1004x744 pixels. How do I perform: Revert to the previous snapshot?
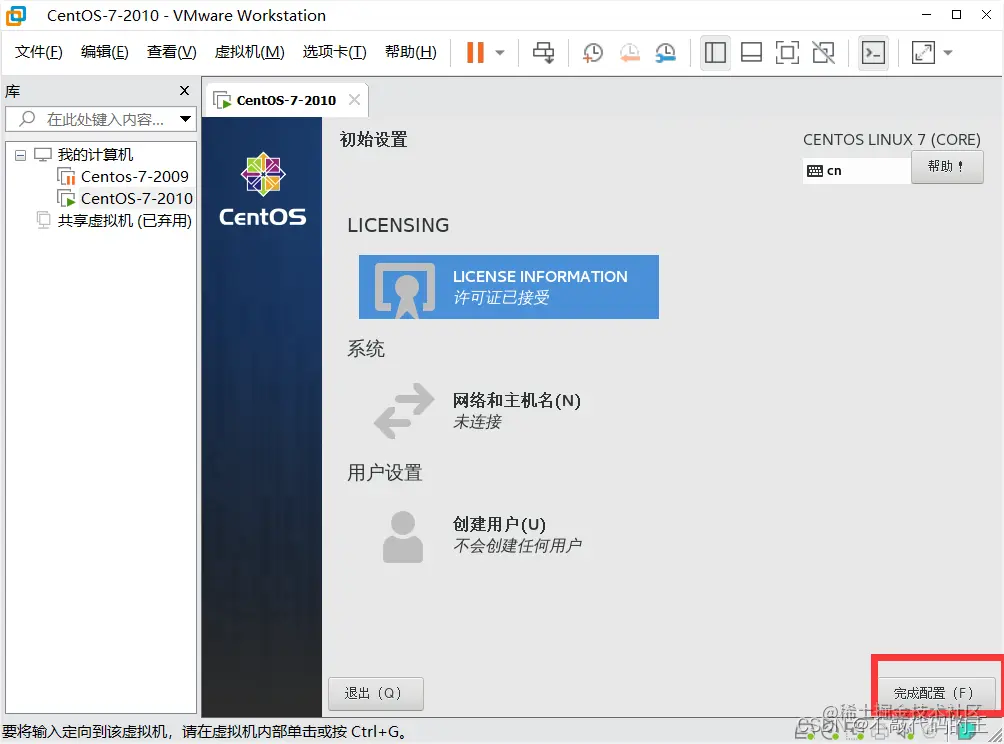(629, 53)
